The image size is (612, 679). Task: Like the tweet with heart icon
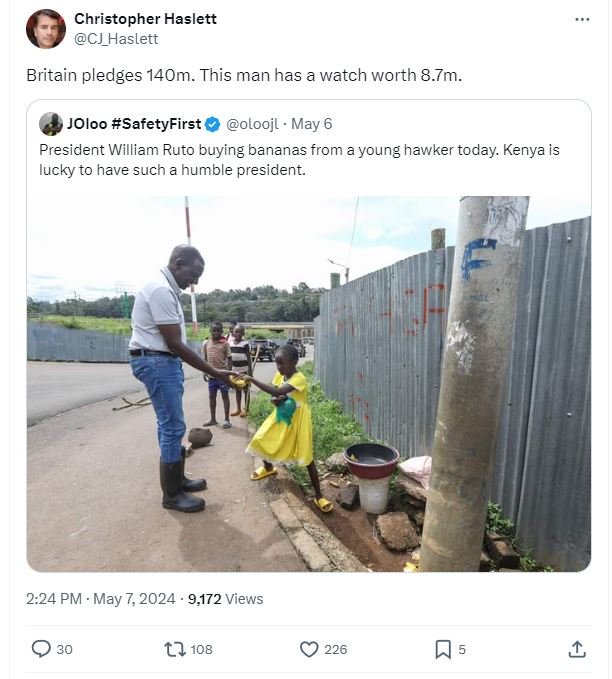[x=309, y=649]
